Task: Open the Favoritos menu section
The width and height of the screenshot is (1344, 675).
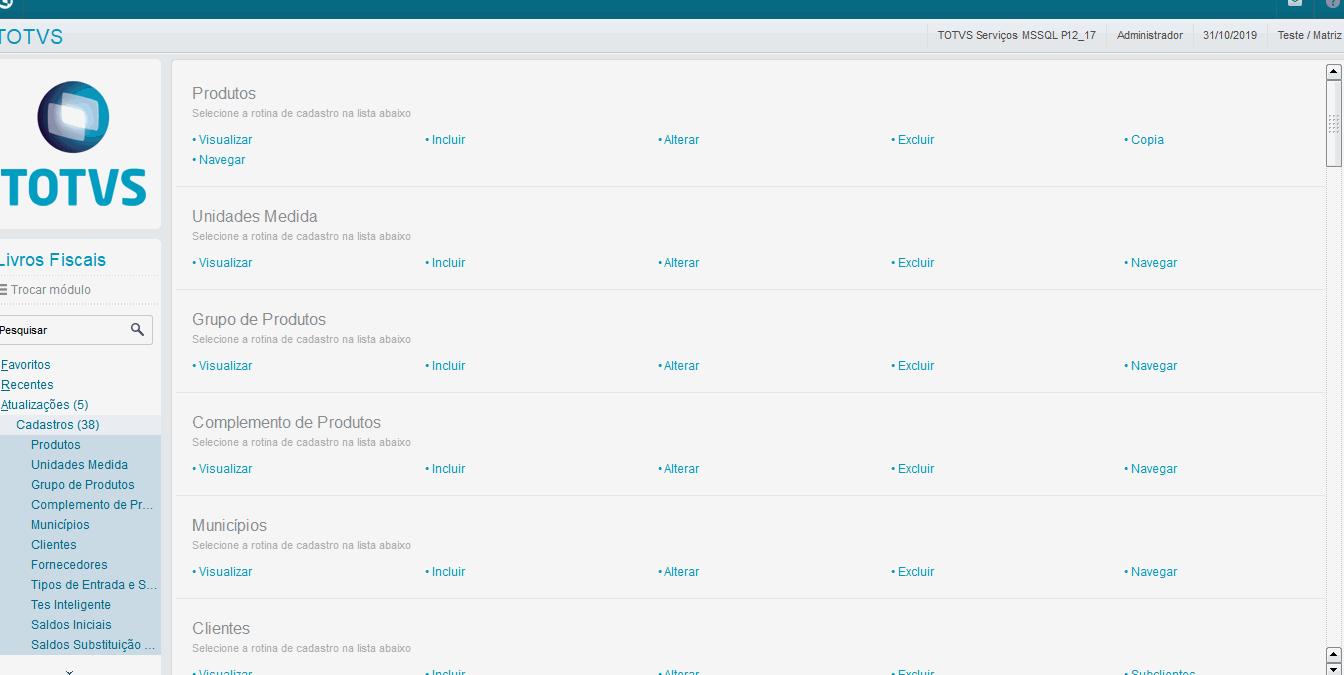Action: click(x=25, y=365)
